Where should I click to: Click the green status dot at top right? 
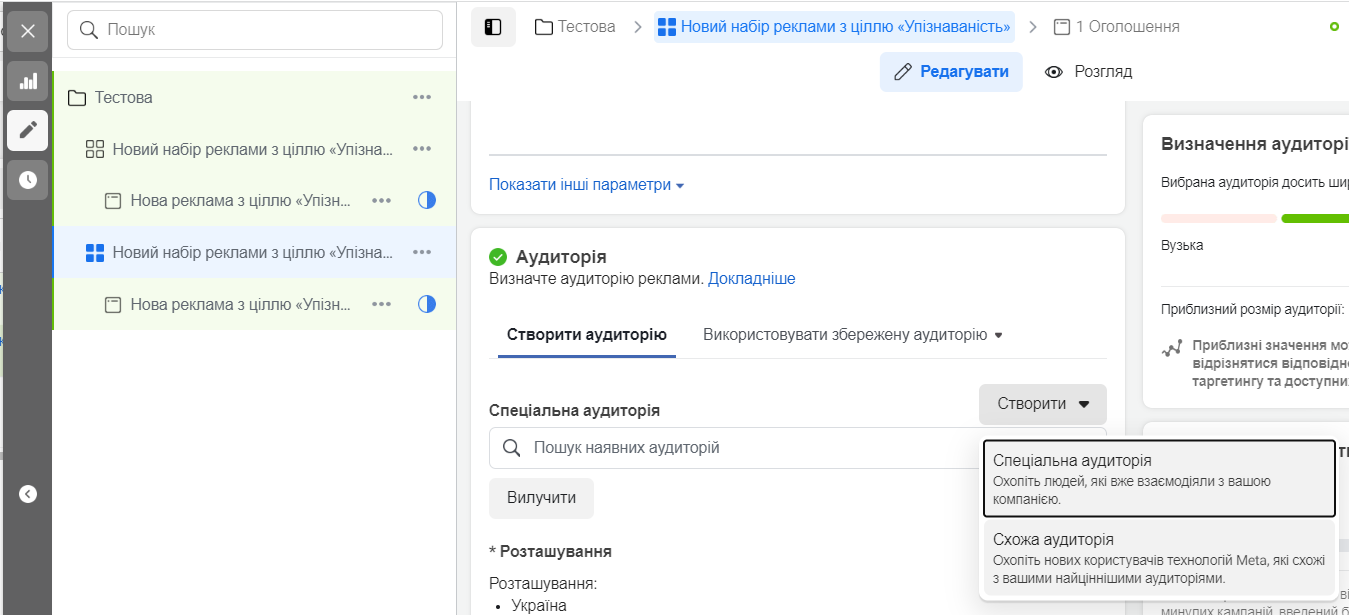(1334, 27)
